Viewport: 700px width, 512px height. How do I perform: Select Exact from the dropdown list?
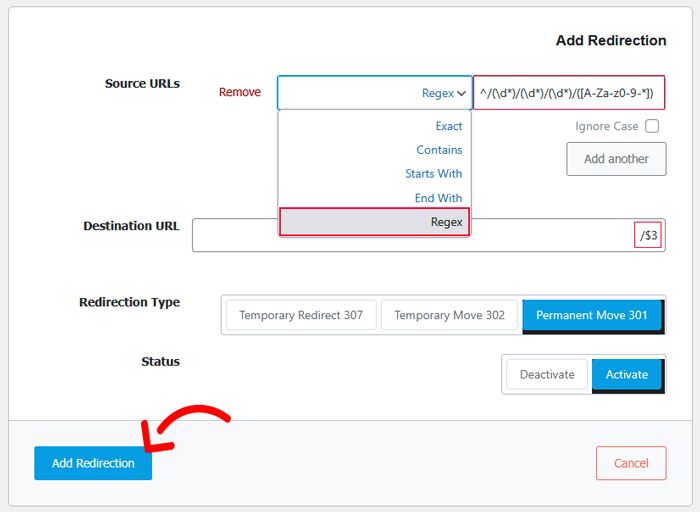[448, 126]
